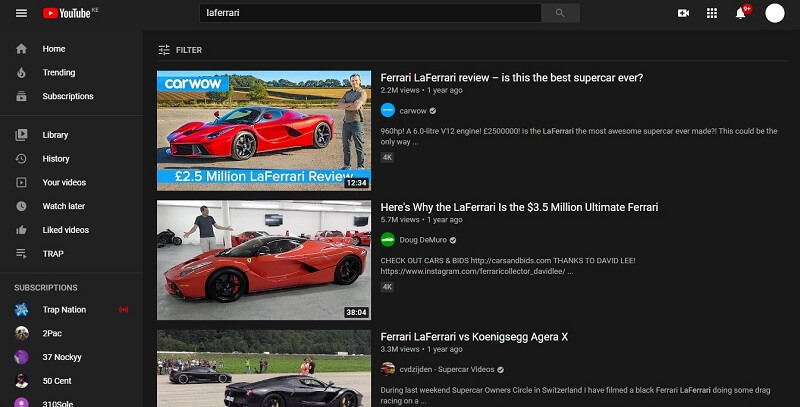This screenshot has height=407, width=800.
Task: Open the TRAP playlist item
Action: [x=71, y=253]
